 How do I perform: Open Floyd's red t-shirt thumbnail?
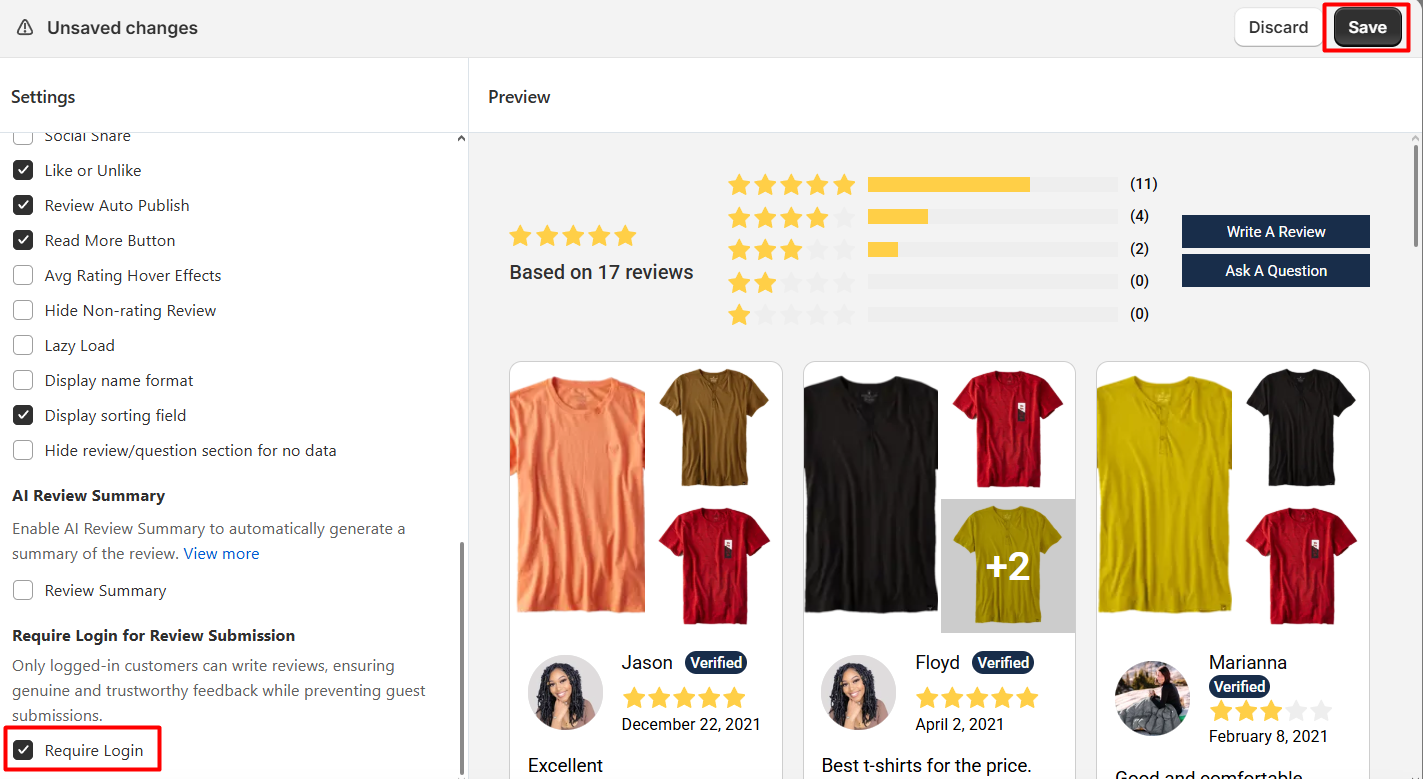click(x=1007, y=427)
